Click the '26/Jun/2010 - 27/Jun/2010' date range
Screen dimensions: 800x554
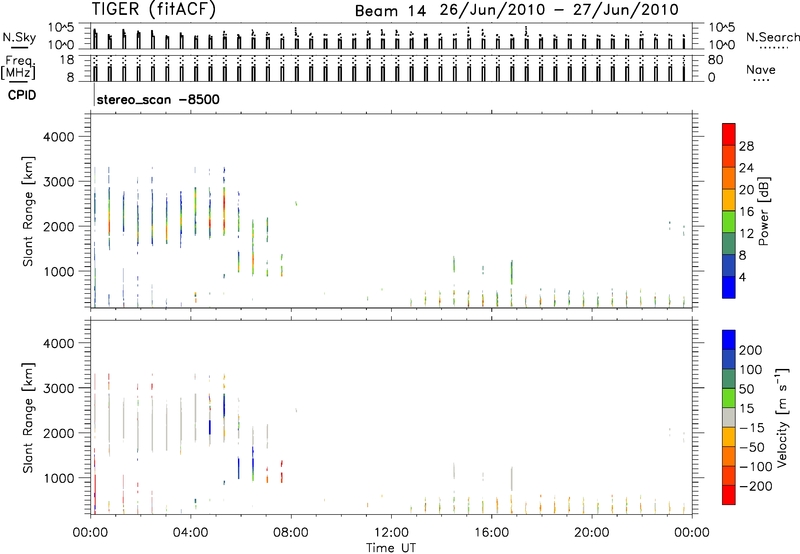(x=559, y=10)
